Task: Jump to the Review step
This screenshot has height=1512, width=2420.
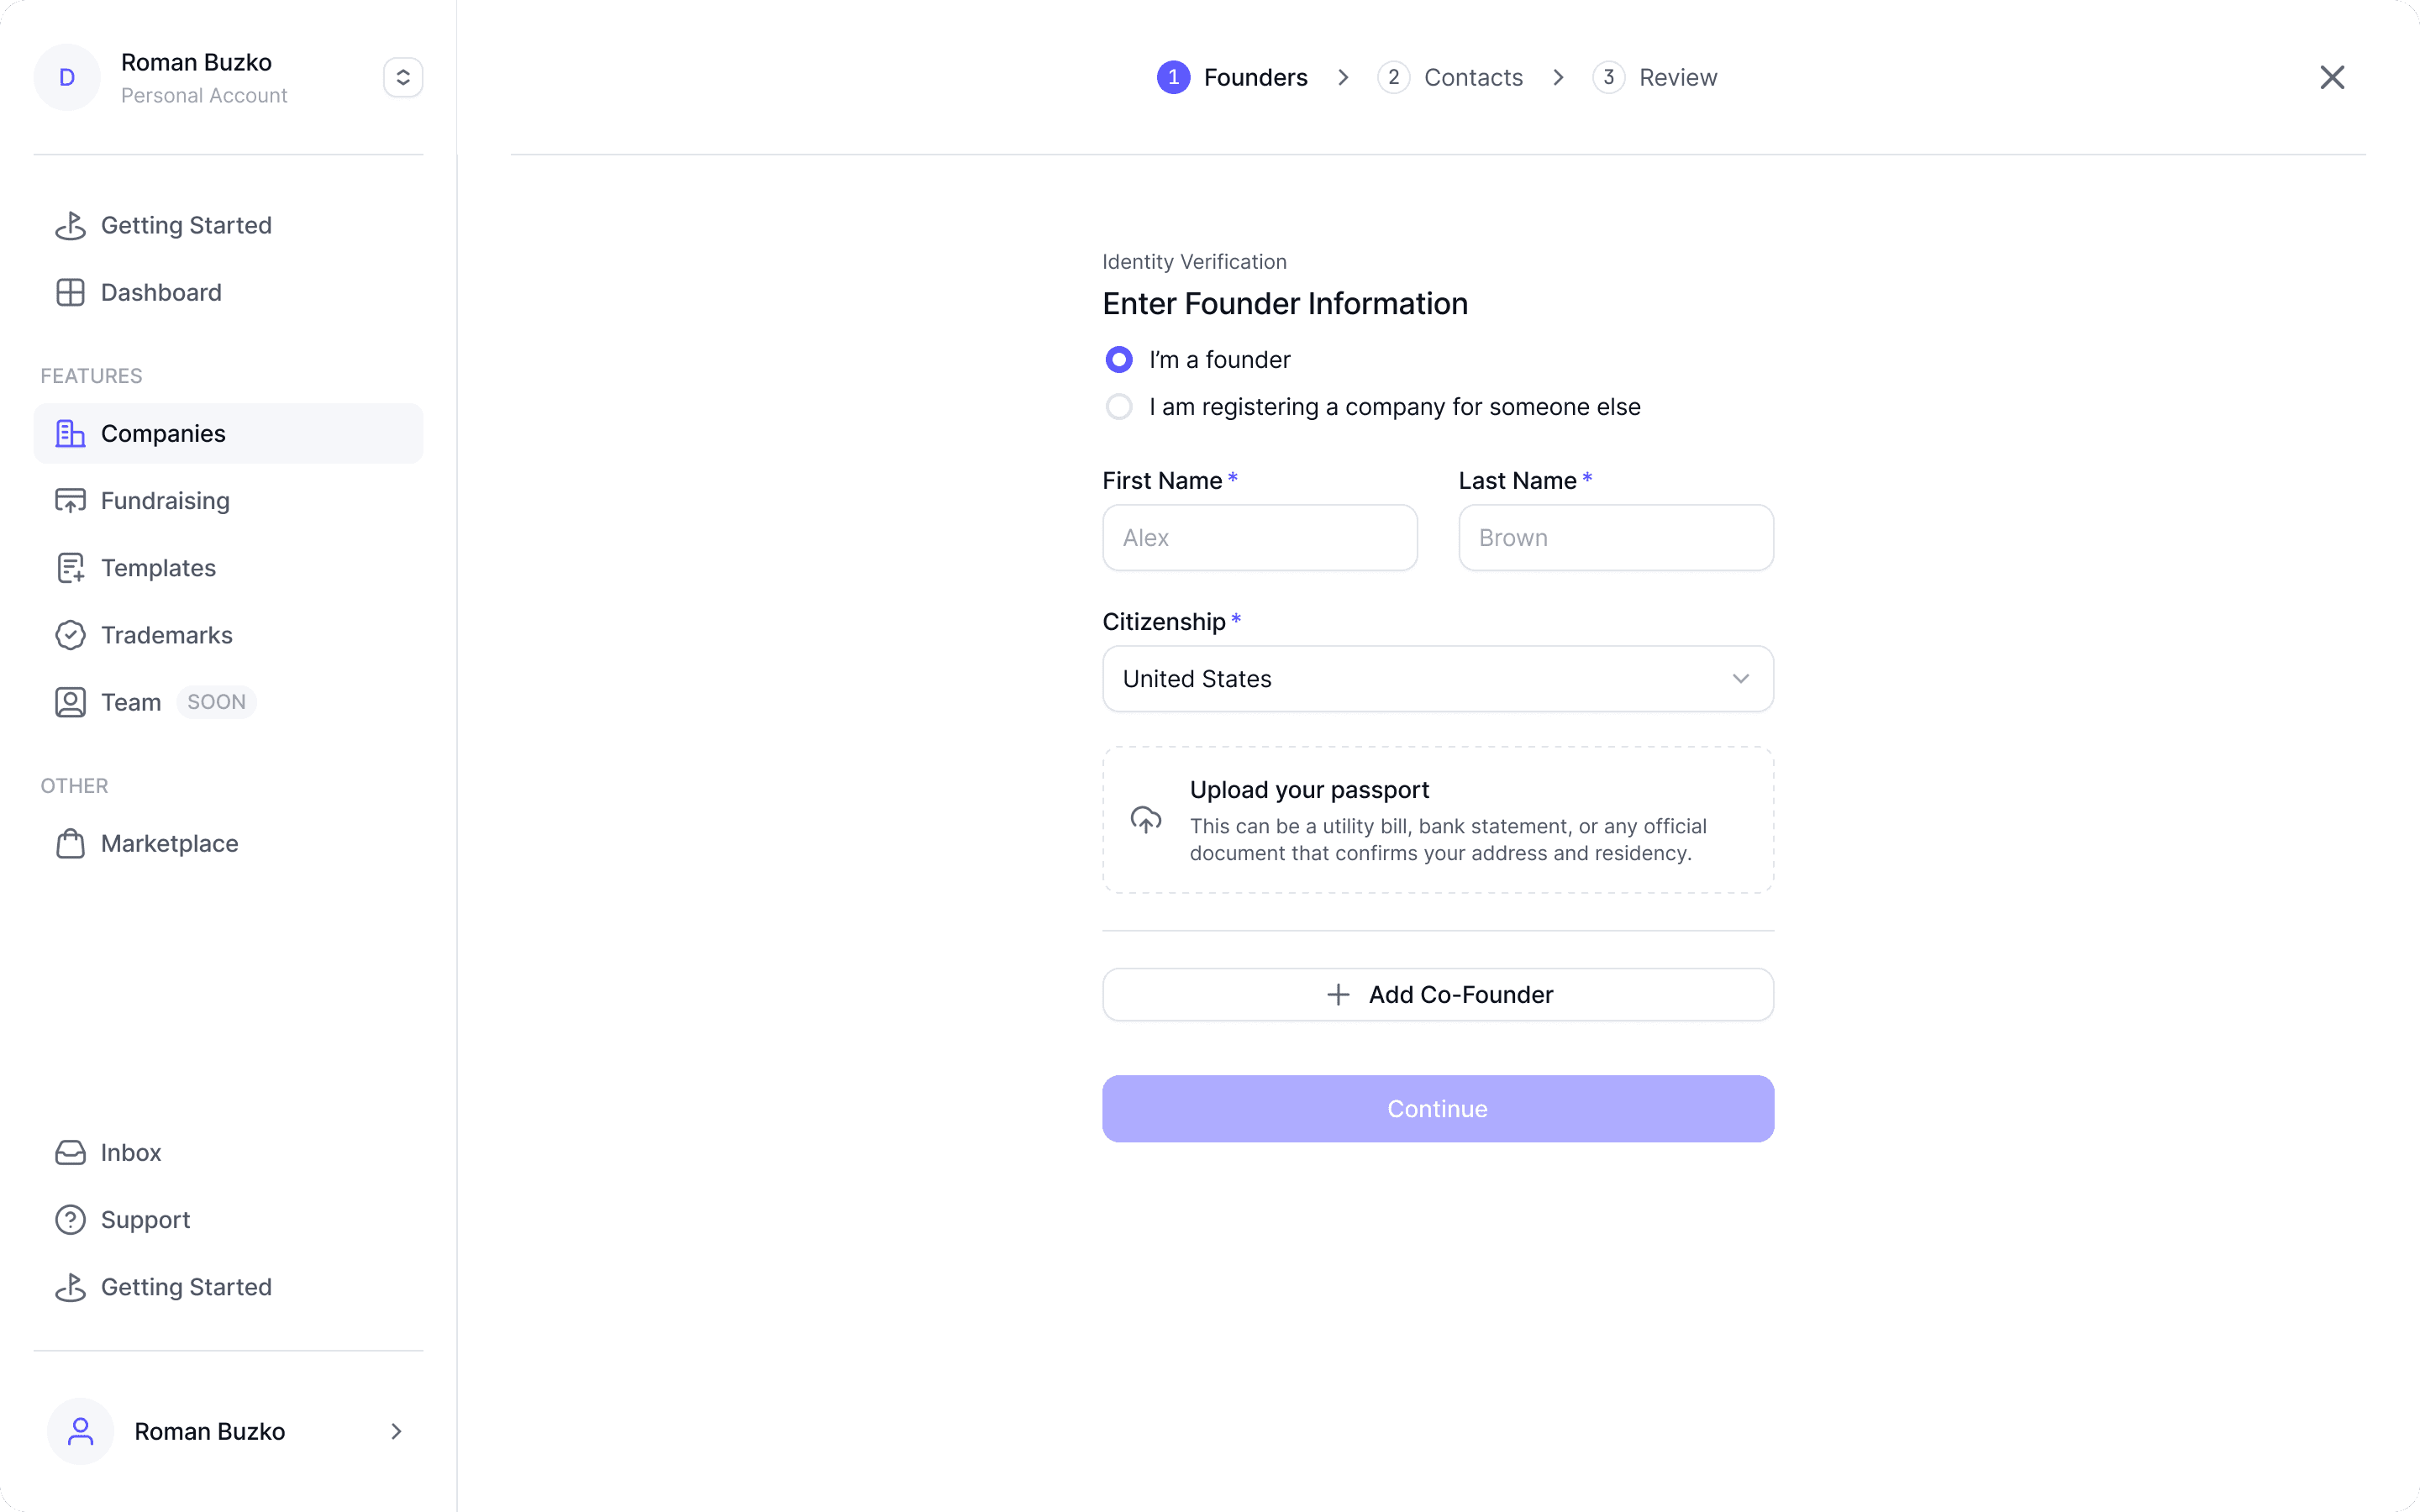Action: click(1654, 77)
